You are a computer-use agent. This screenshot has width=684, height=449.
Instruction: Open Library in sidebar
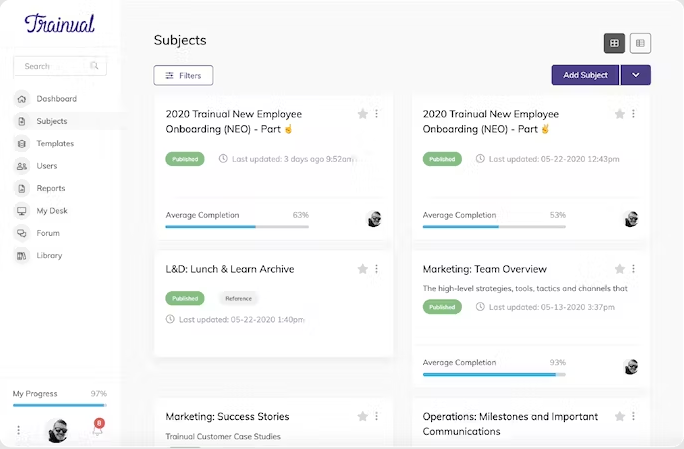(49, 256)
